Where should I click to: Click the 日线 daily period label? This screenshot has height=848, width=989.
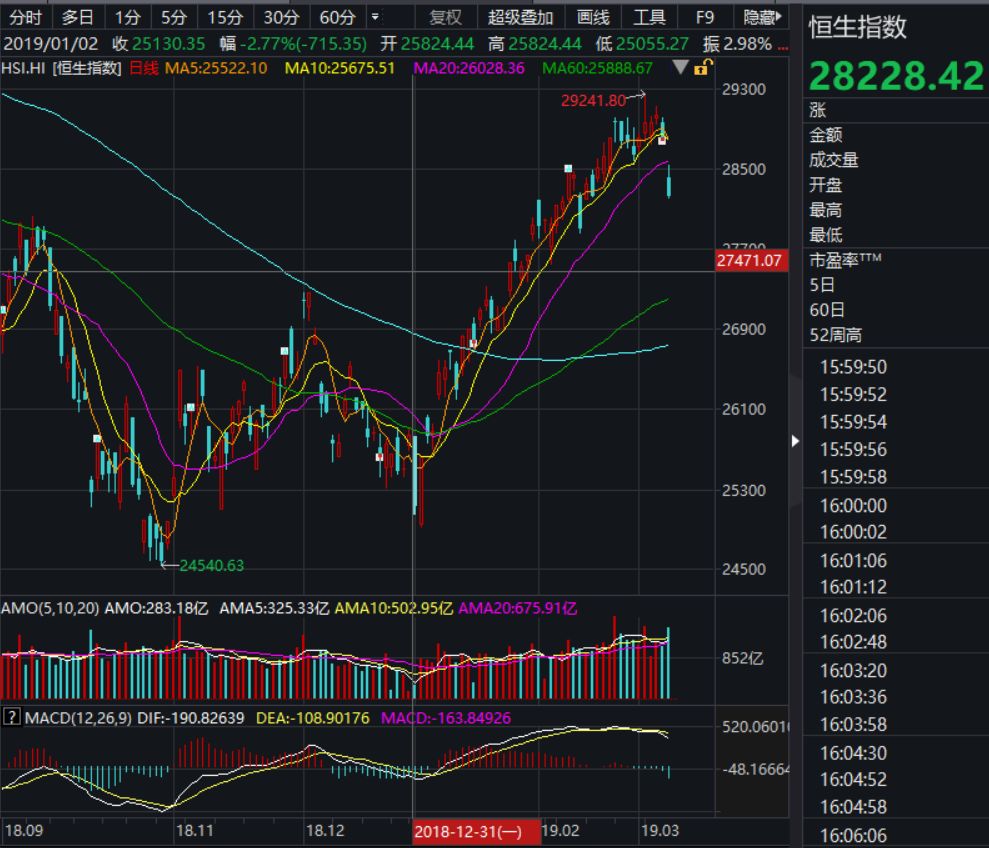point(145,68)
